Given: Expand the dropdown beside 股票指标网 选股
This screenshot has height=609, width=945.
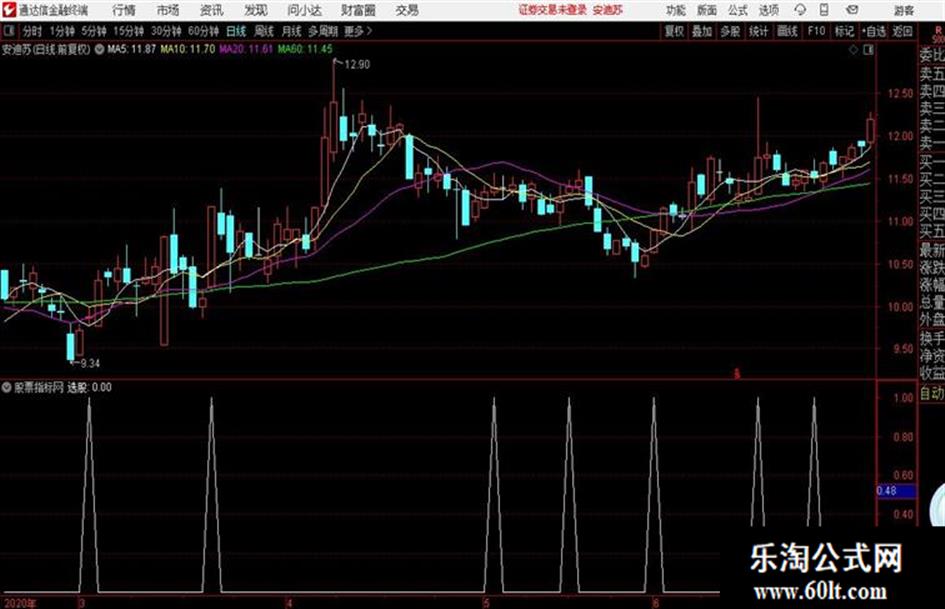Looking at the screenshot, I should pos(7,387).
